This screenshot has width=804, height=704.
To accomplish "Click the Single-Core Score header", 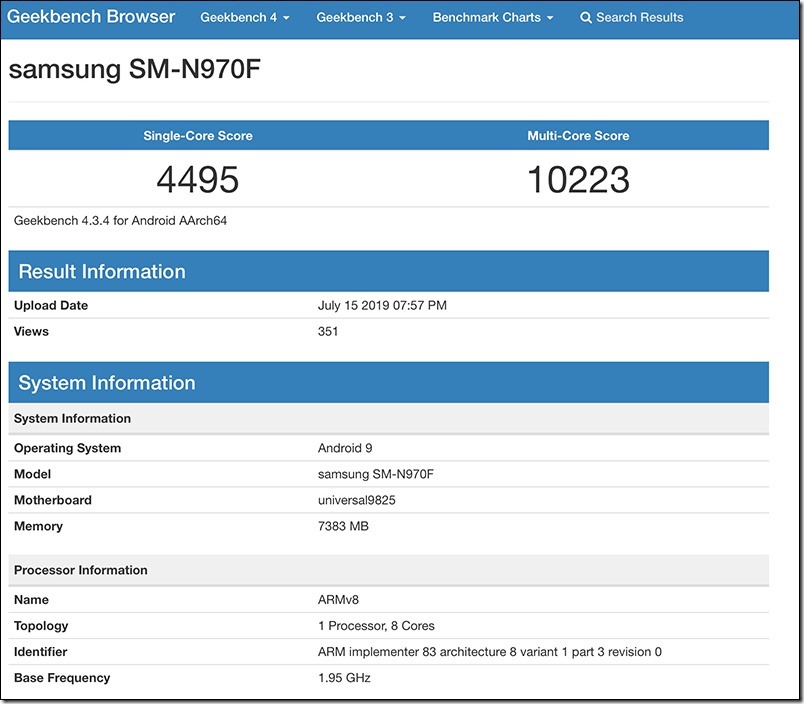I will pos(198,136).
